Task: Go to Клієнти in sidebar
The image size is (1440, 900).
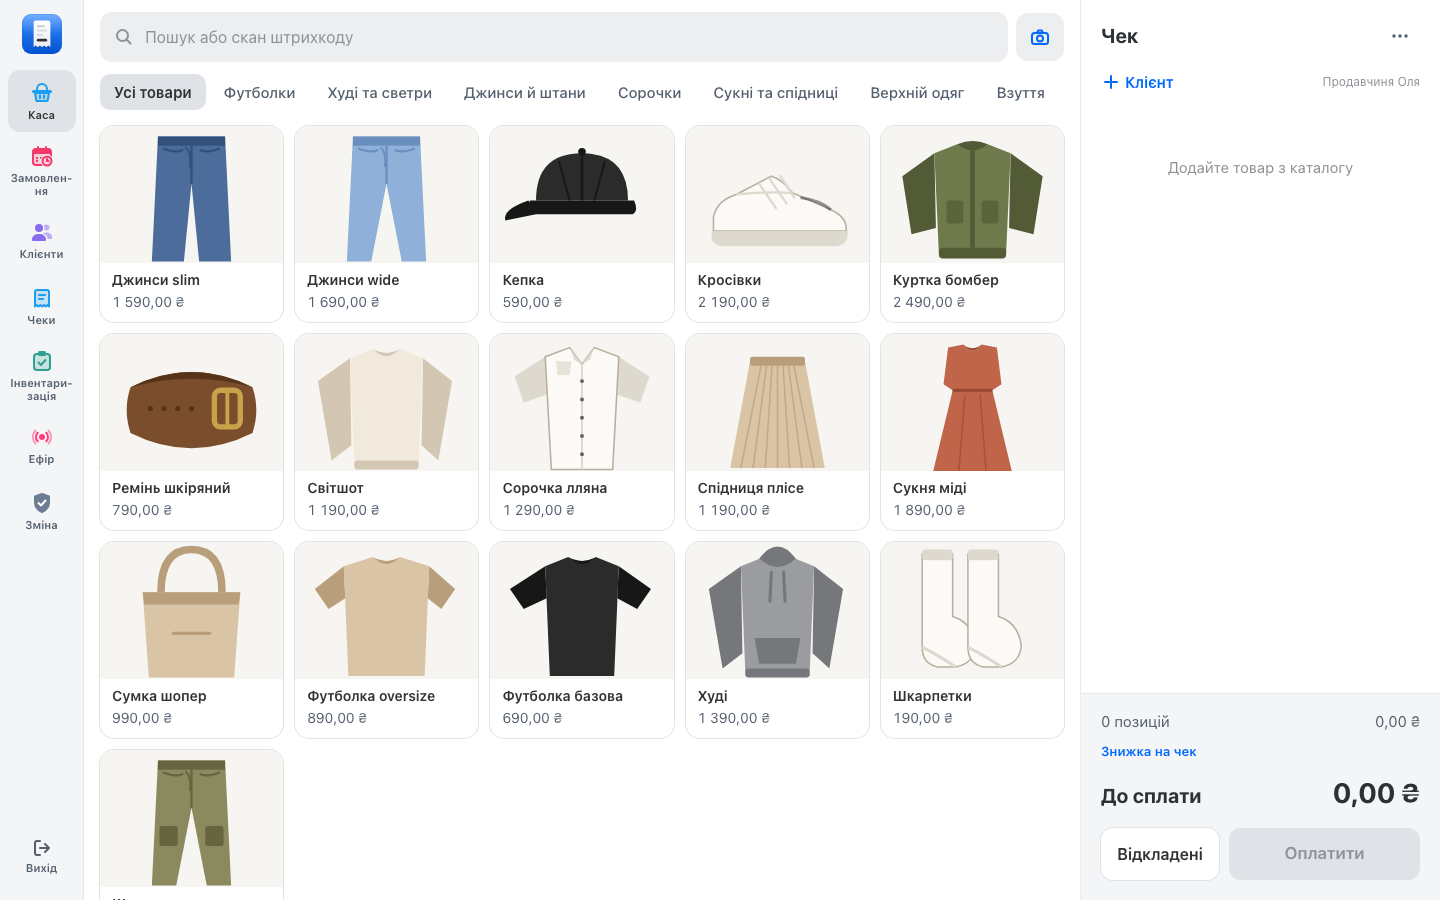Action: [x=41, y=241]
